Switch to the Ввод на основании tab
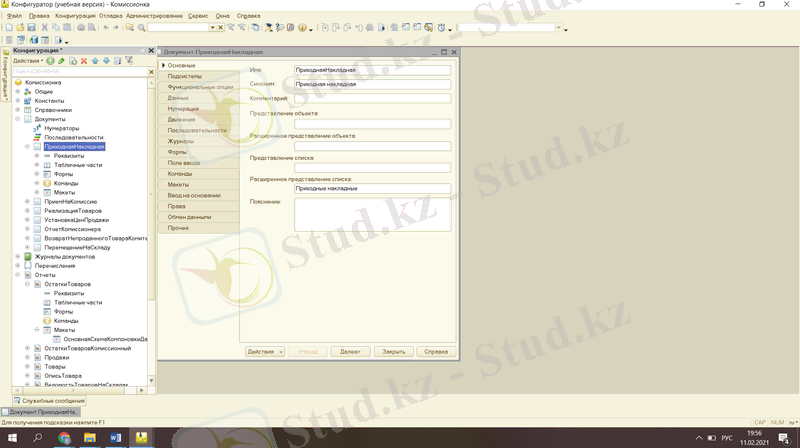Image resolution: width=800 pixels, height=448 pixels. click(x=198, y=195)
